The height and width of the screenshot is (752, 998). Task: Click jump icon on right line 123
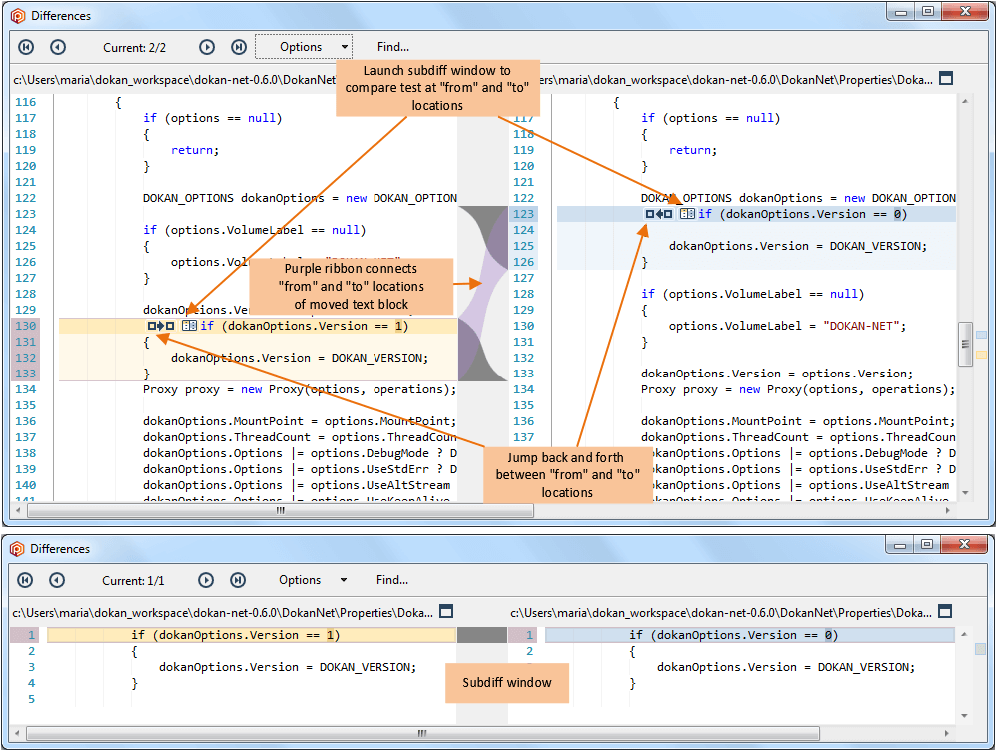[659, 214]
